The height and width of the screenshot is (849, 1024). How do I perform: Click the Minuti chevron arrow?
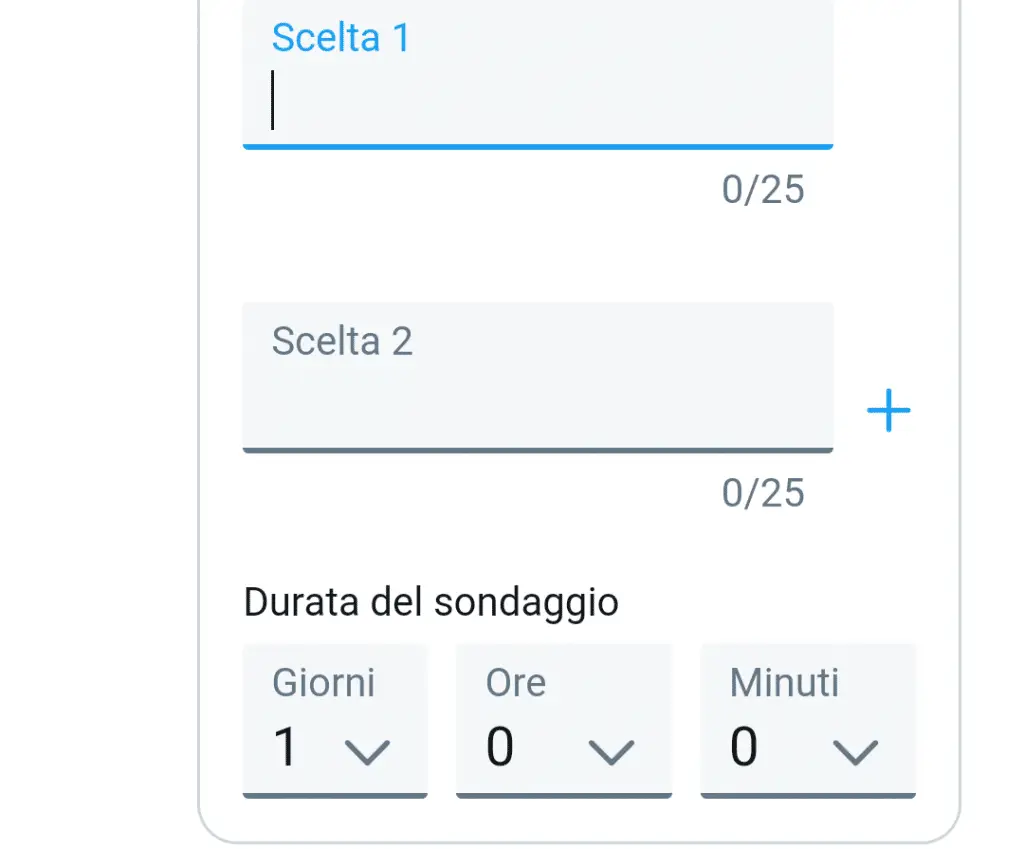coord(857,750)
